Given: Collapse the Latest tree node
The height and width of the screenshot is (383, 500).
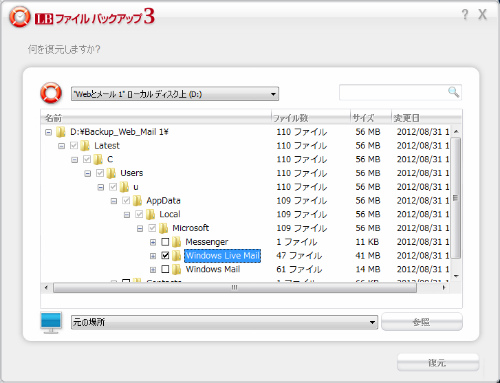Looking at the screenshot, I should coord(61,146).
